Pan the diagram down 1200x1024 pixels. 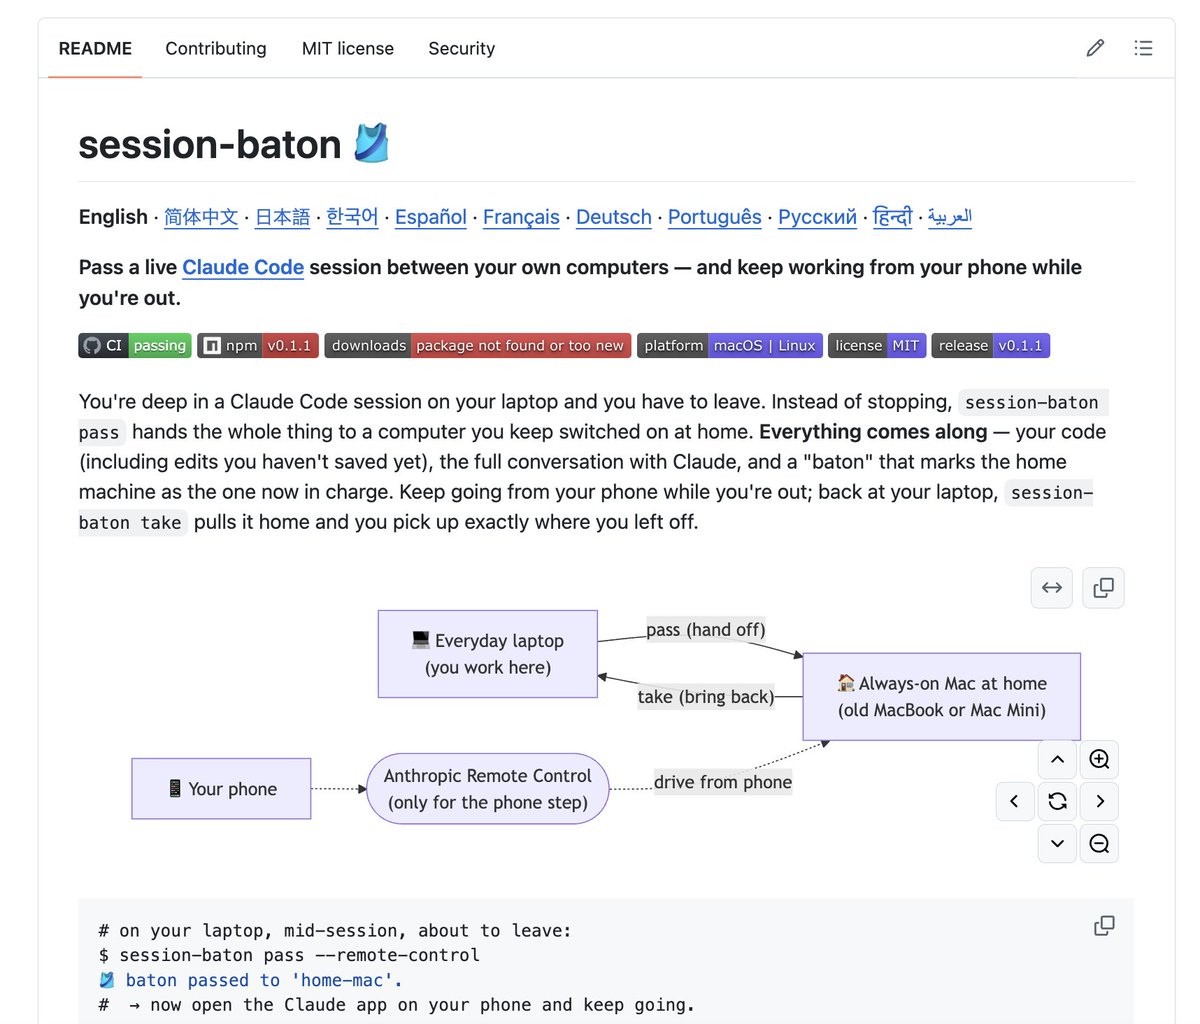click(x=1057, y=843)
